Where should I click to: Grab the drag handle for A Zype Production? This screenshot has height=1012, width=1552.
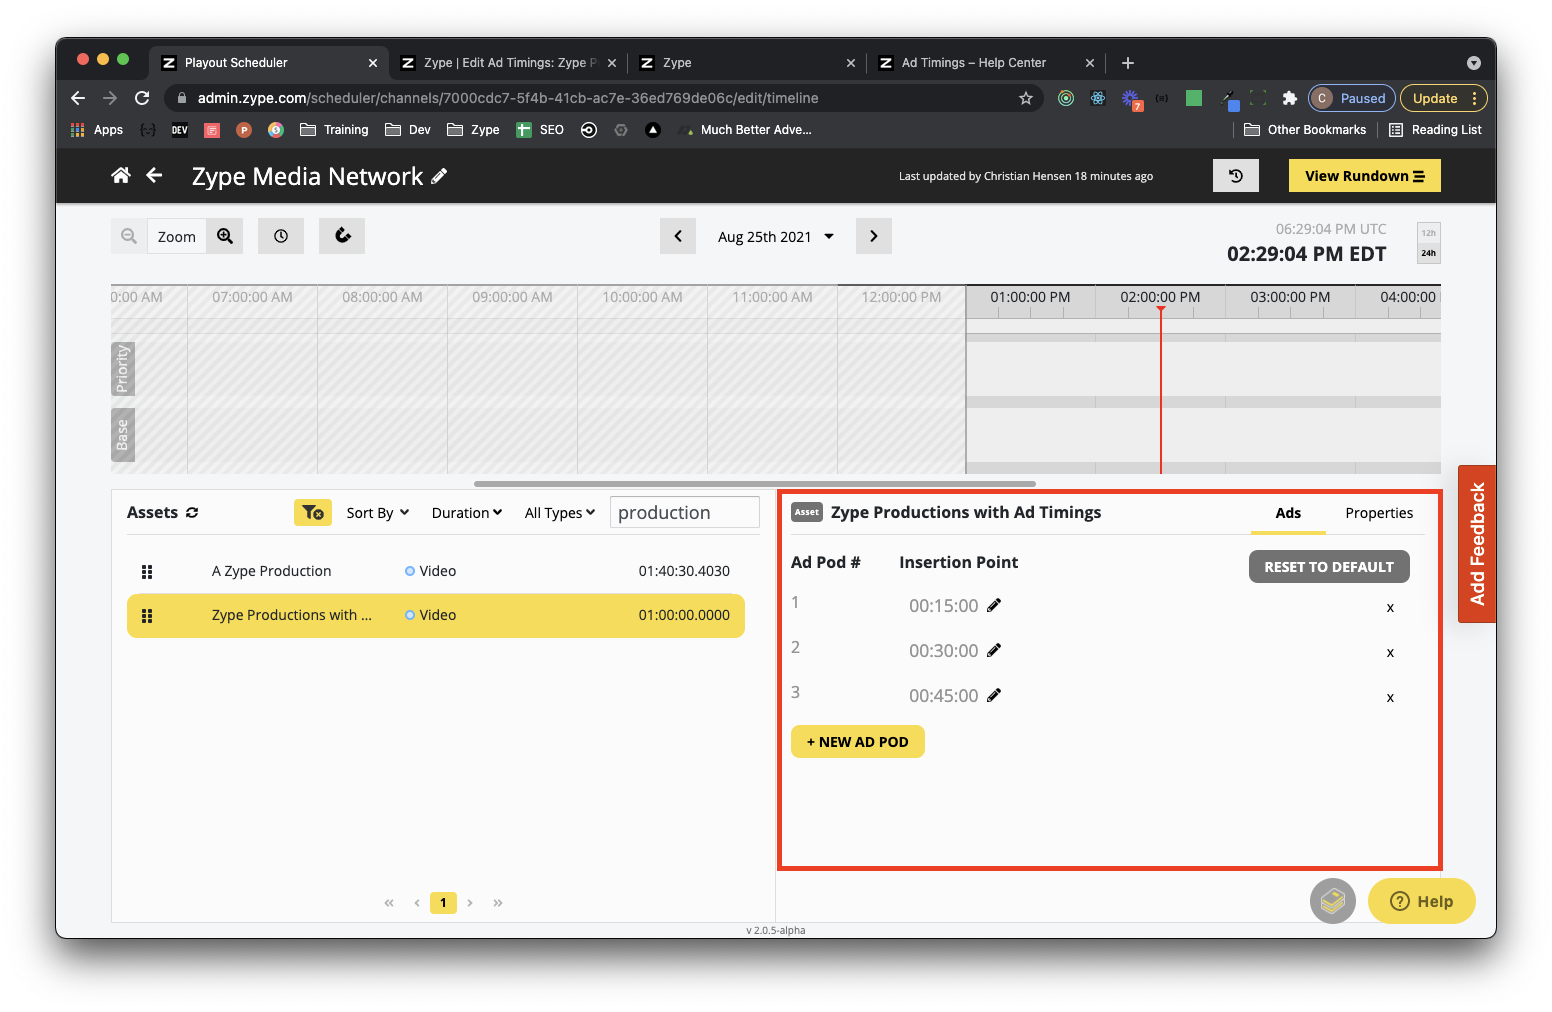click(147, 572)
